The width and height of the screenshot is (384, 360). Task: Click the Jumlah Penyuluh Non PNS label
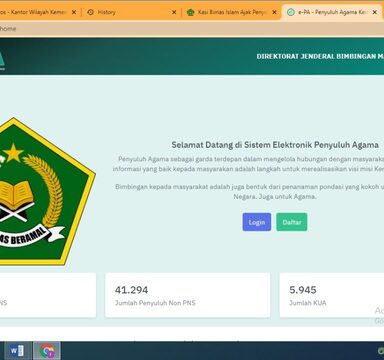[x=155, y=303]
